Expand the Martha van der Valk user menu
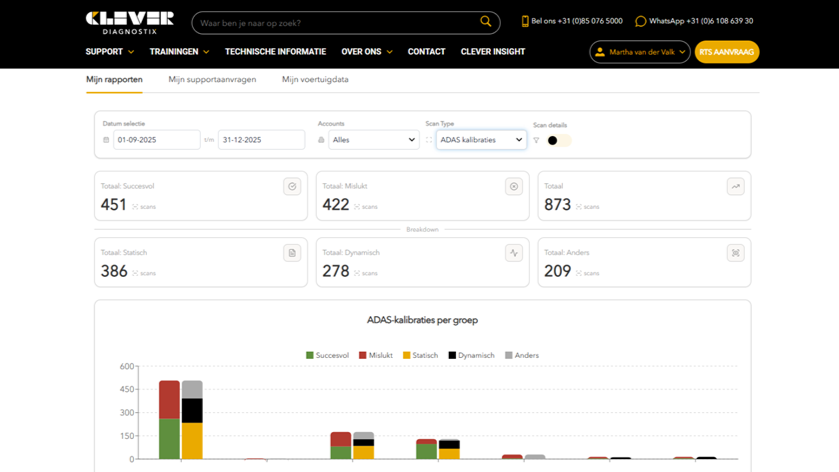The image size is (839, 472). point(640,52)
